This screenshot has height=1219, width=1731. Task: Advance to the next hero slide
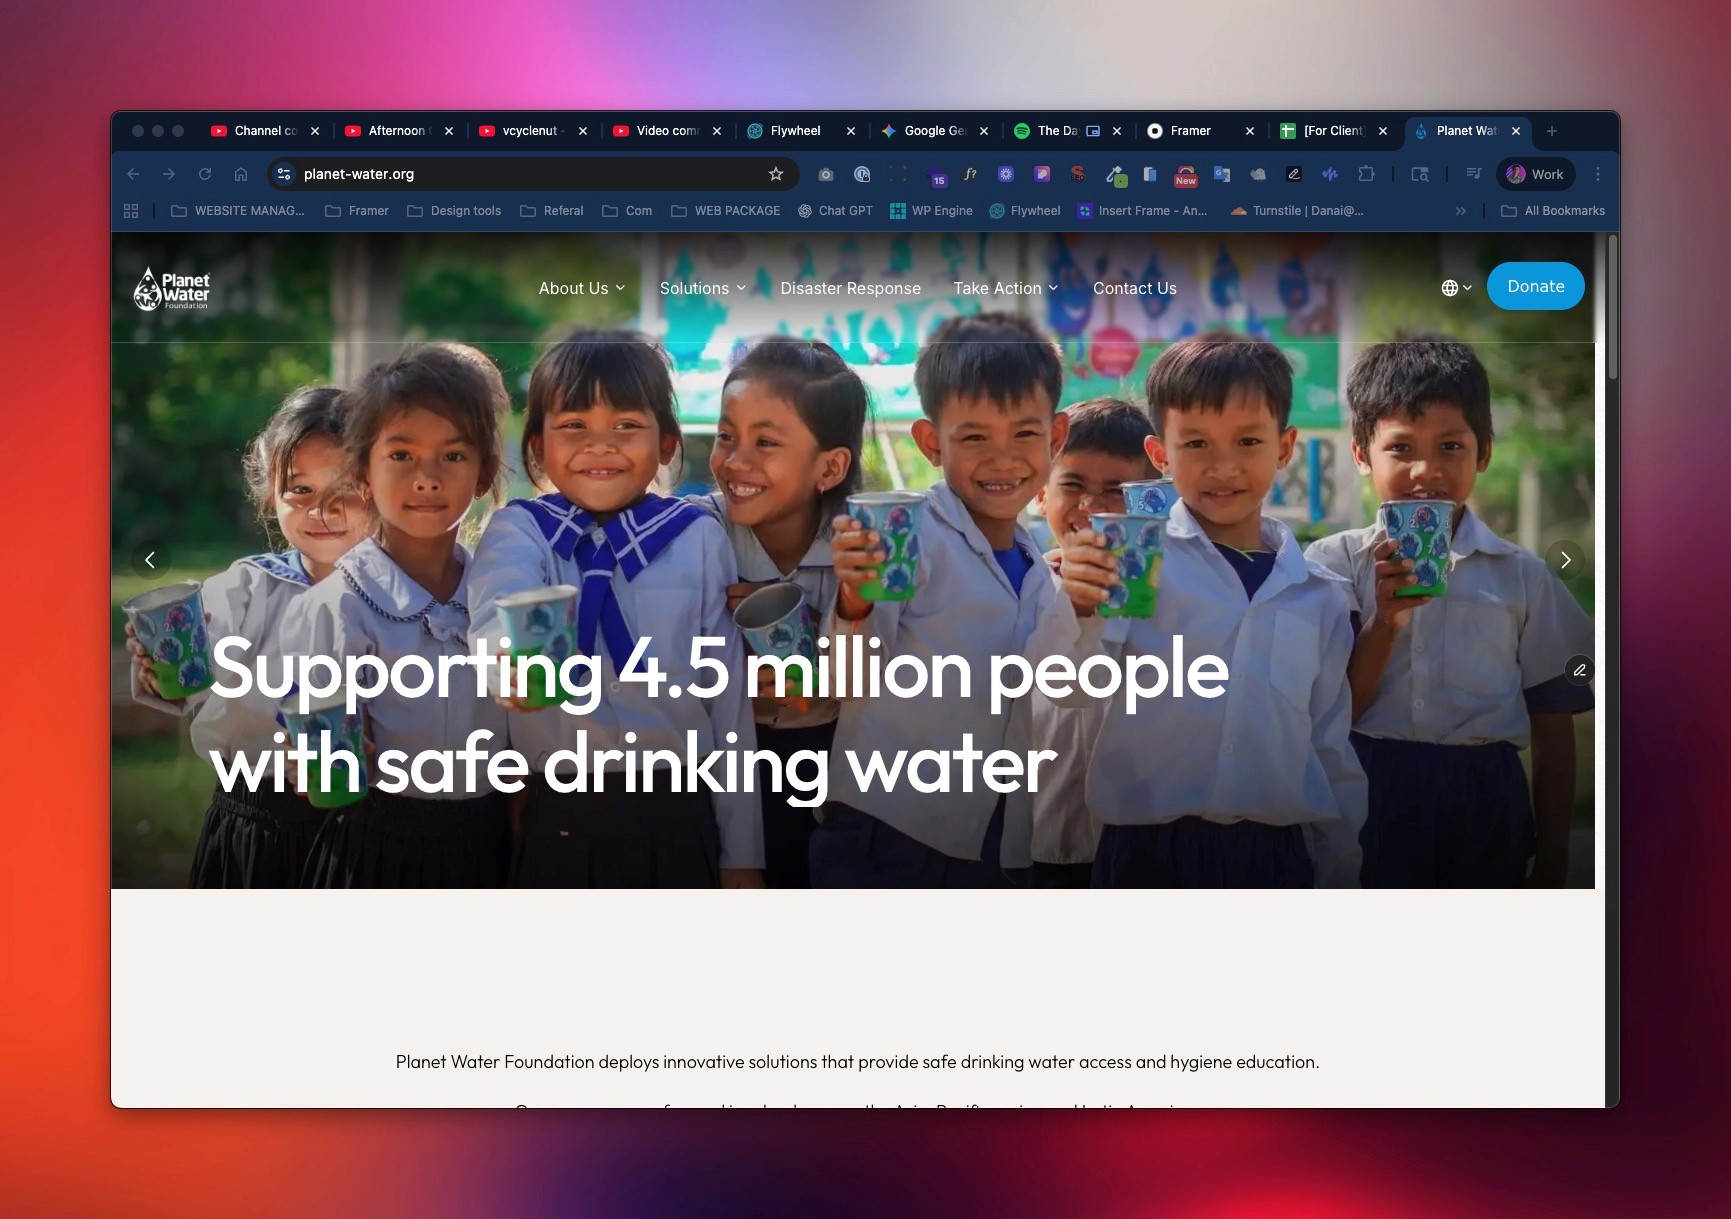coord(1565,560)
